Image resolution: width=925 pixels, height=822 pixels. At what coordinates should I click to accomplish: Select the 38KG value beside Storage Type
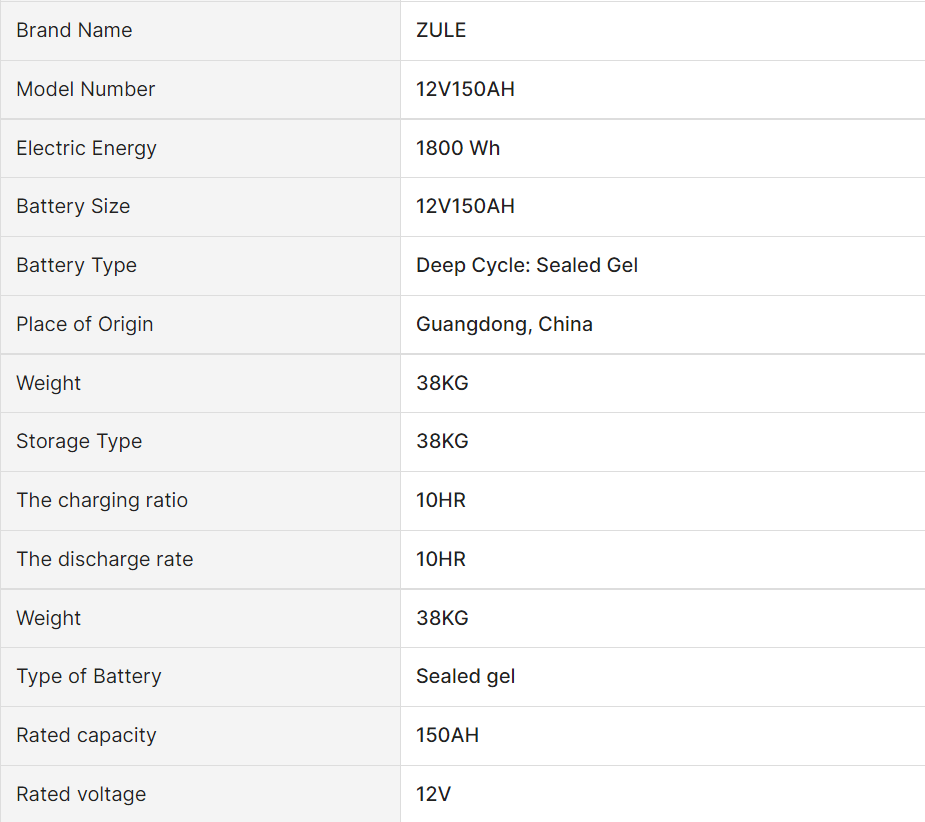click(442, 441)
